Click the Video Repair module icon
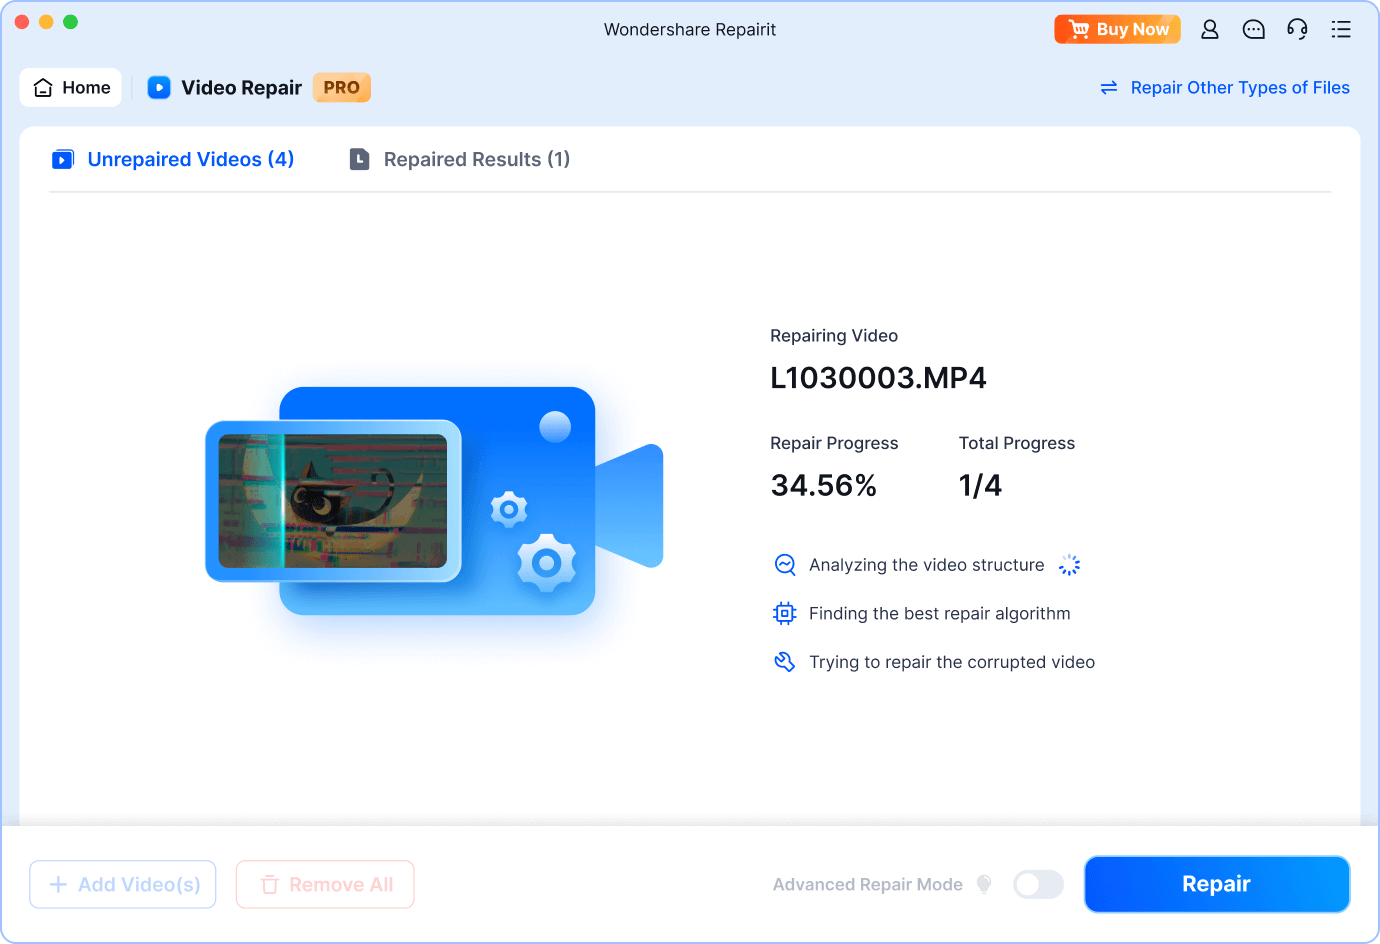This screenshot has height=944, width=1380. [x=159, y=88]
